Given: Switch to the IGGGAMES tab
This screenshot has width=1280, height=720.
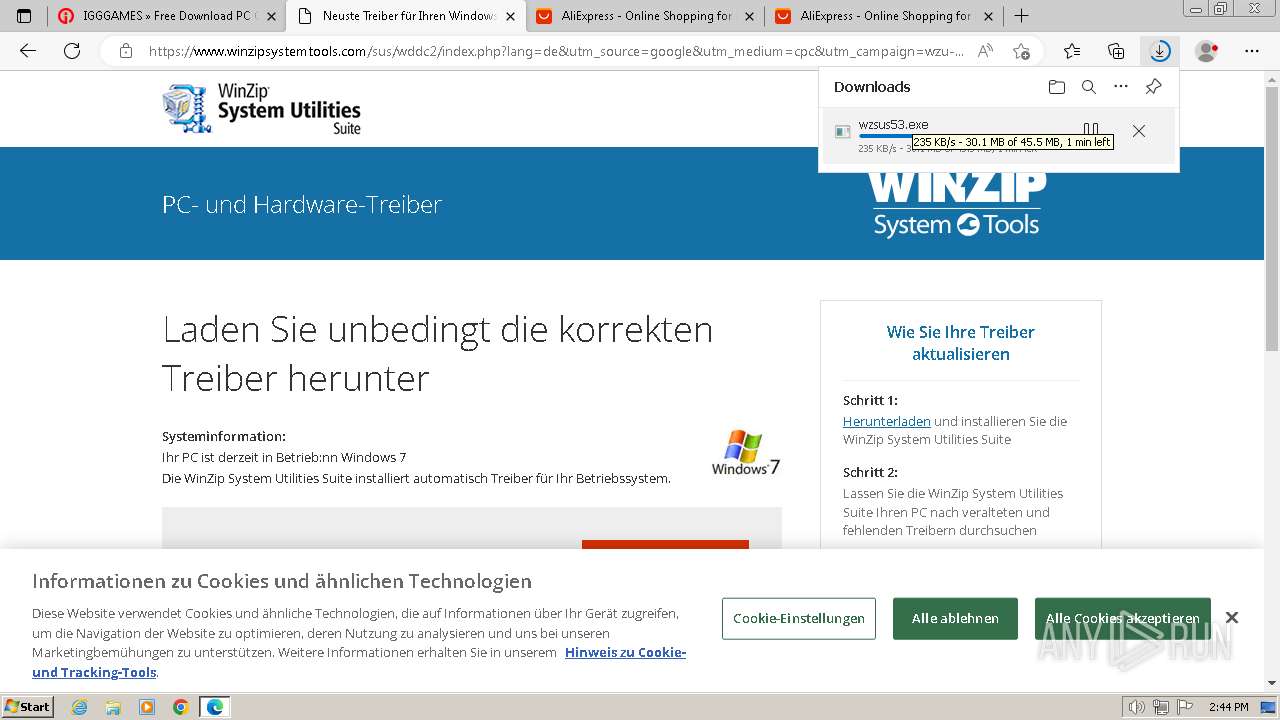Looking at the screenshot, I should click(168, 16).
